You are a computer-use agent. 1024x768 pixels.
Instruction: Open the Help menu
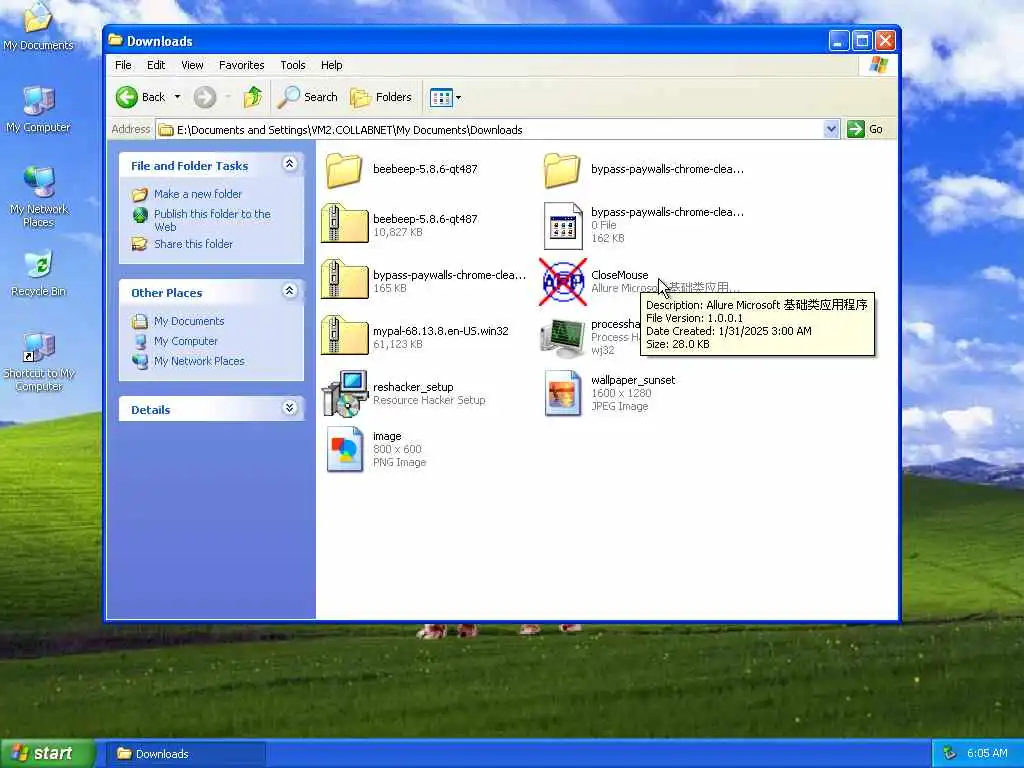(x=331, y=65)
